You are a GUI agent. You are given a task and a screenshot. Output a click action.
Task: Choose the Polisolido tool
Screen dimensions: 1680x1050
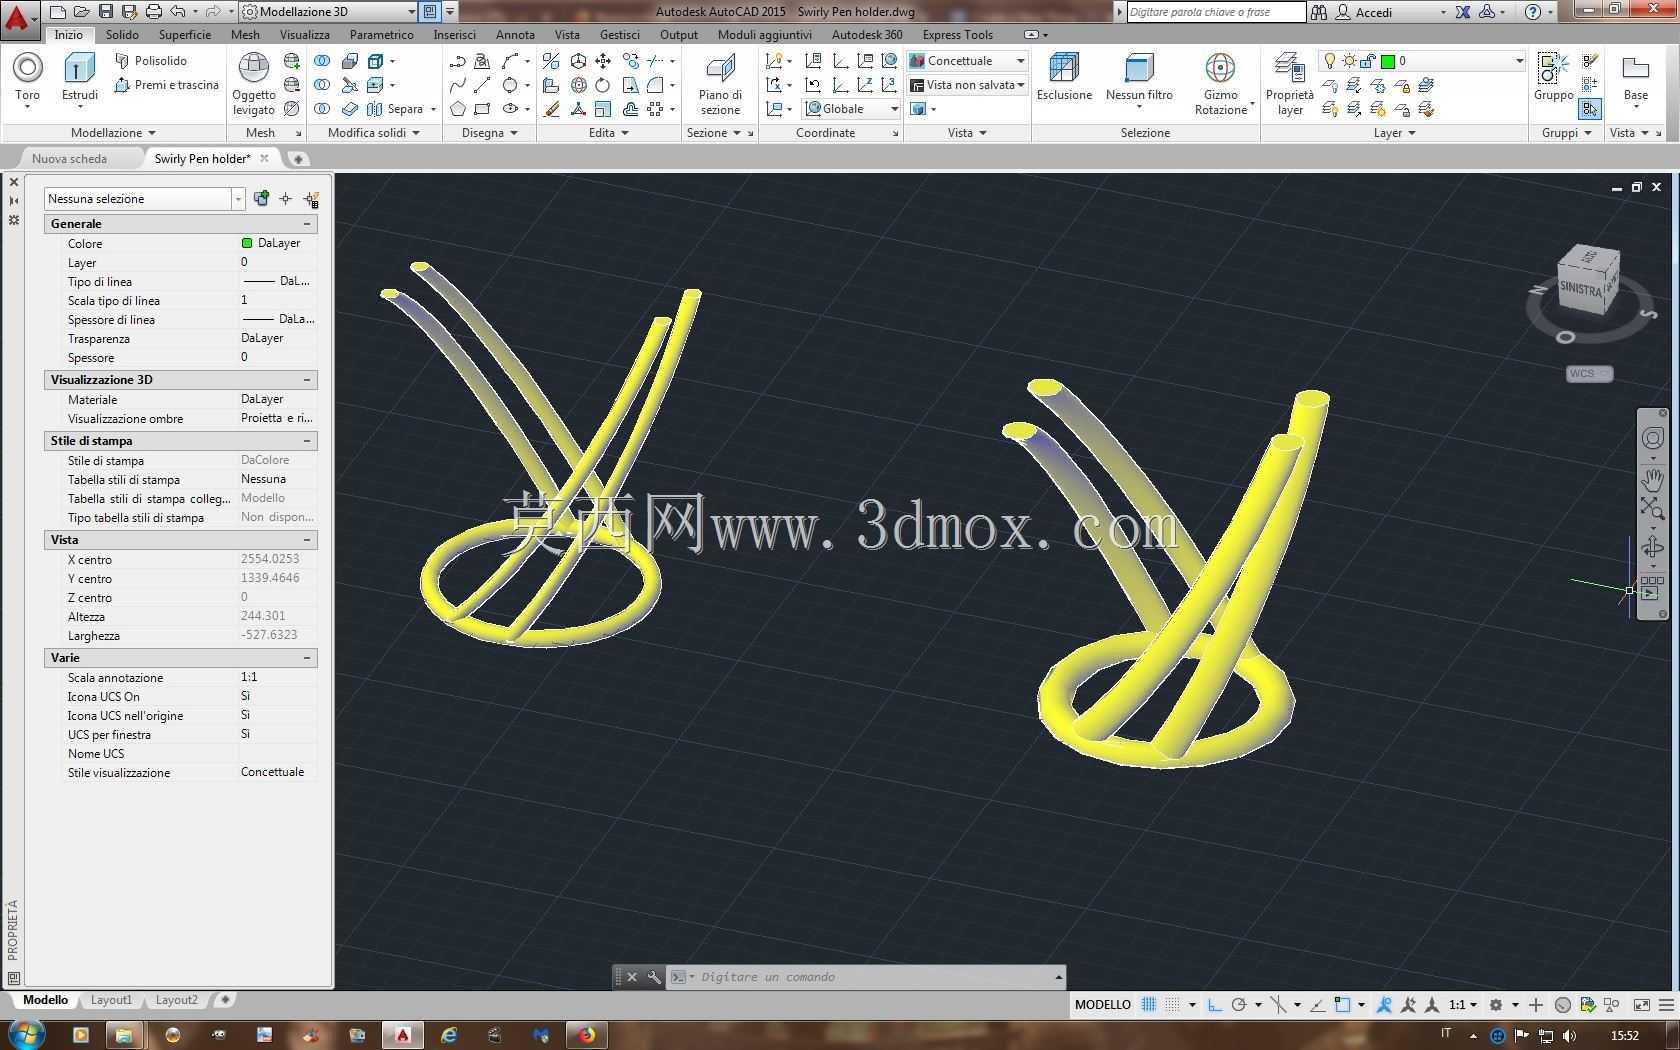point(151,61)
